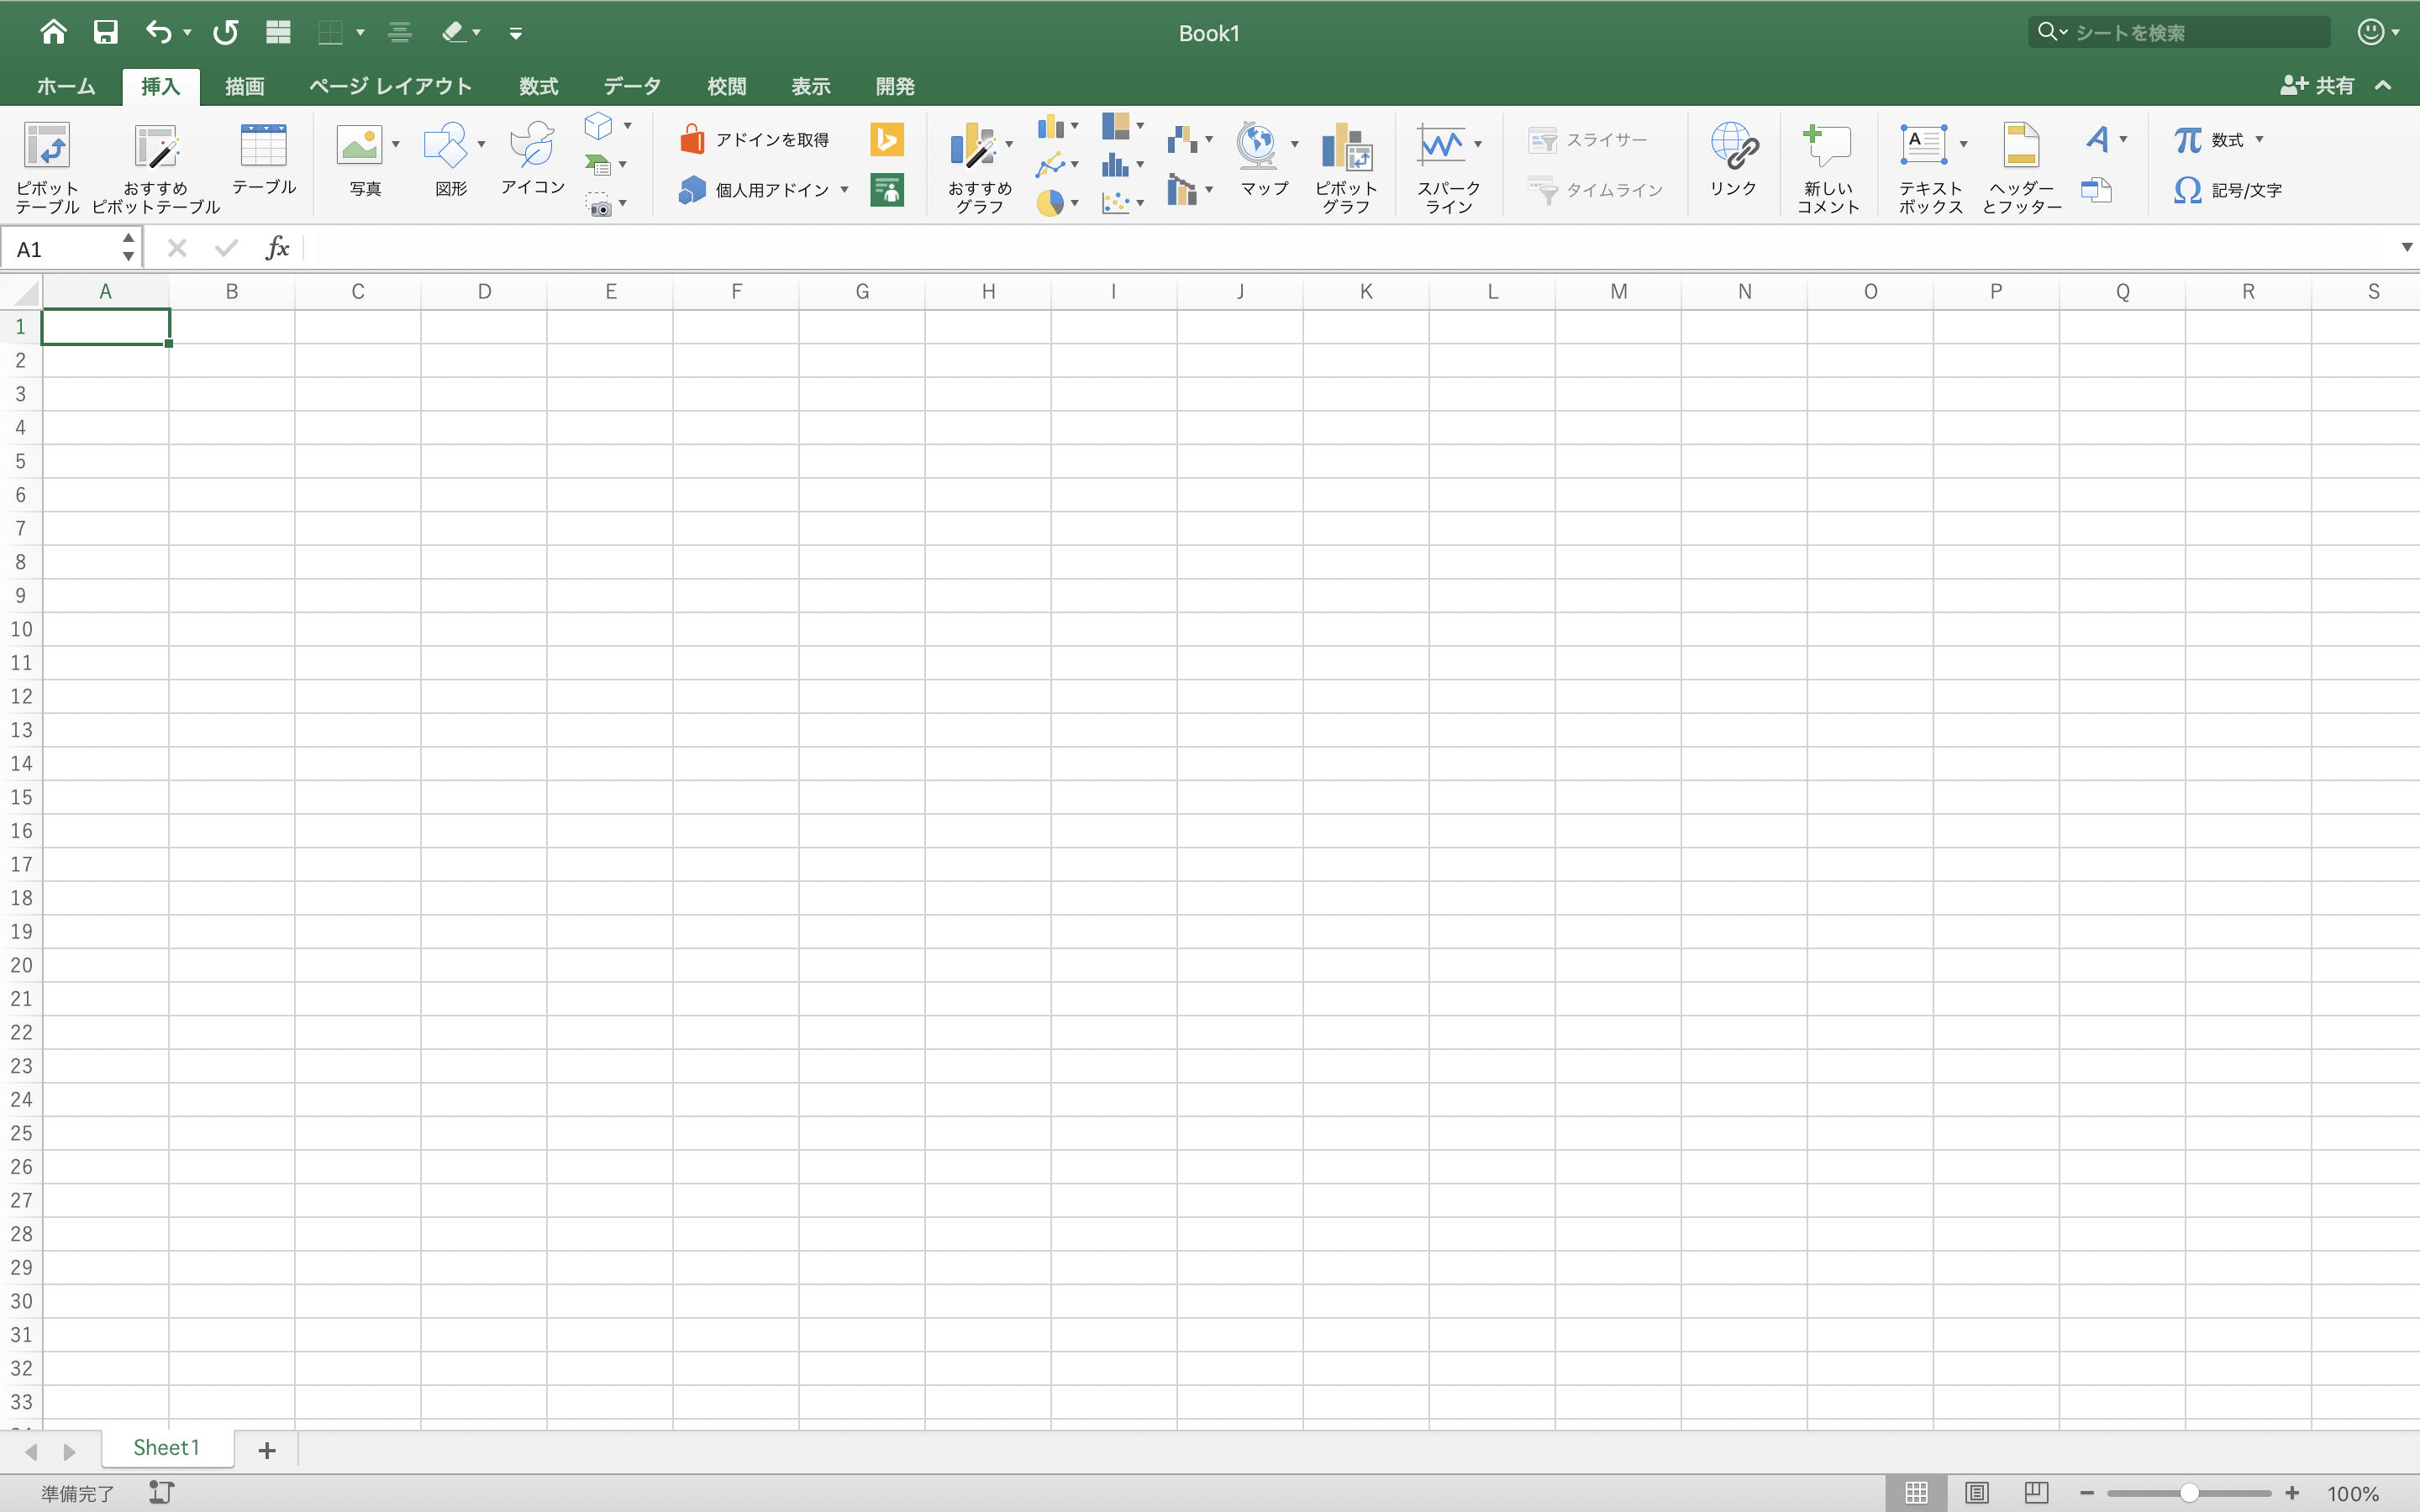Image resolution: width=2420 pixels, height=1512 pixels.
Task: Open the 写真 dropdown arrow
Action: click(396, 145)
